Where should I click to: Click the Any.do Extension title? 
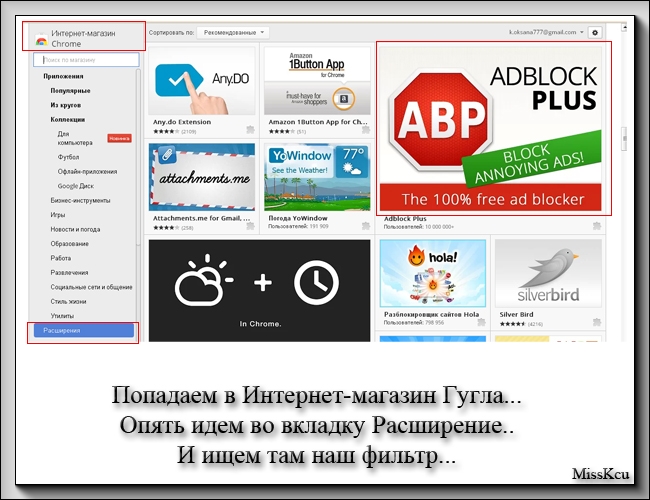(182, 122)
